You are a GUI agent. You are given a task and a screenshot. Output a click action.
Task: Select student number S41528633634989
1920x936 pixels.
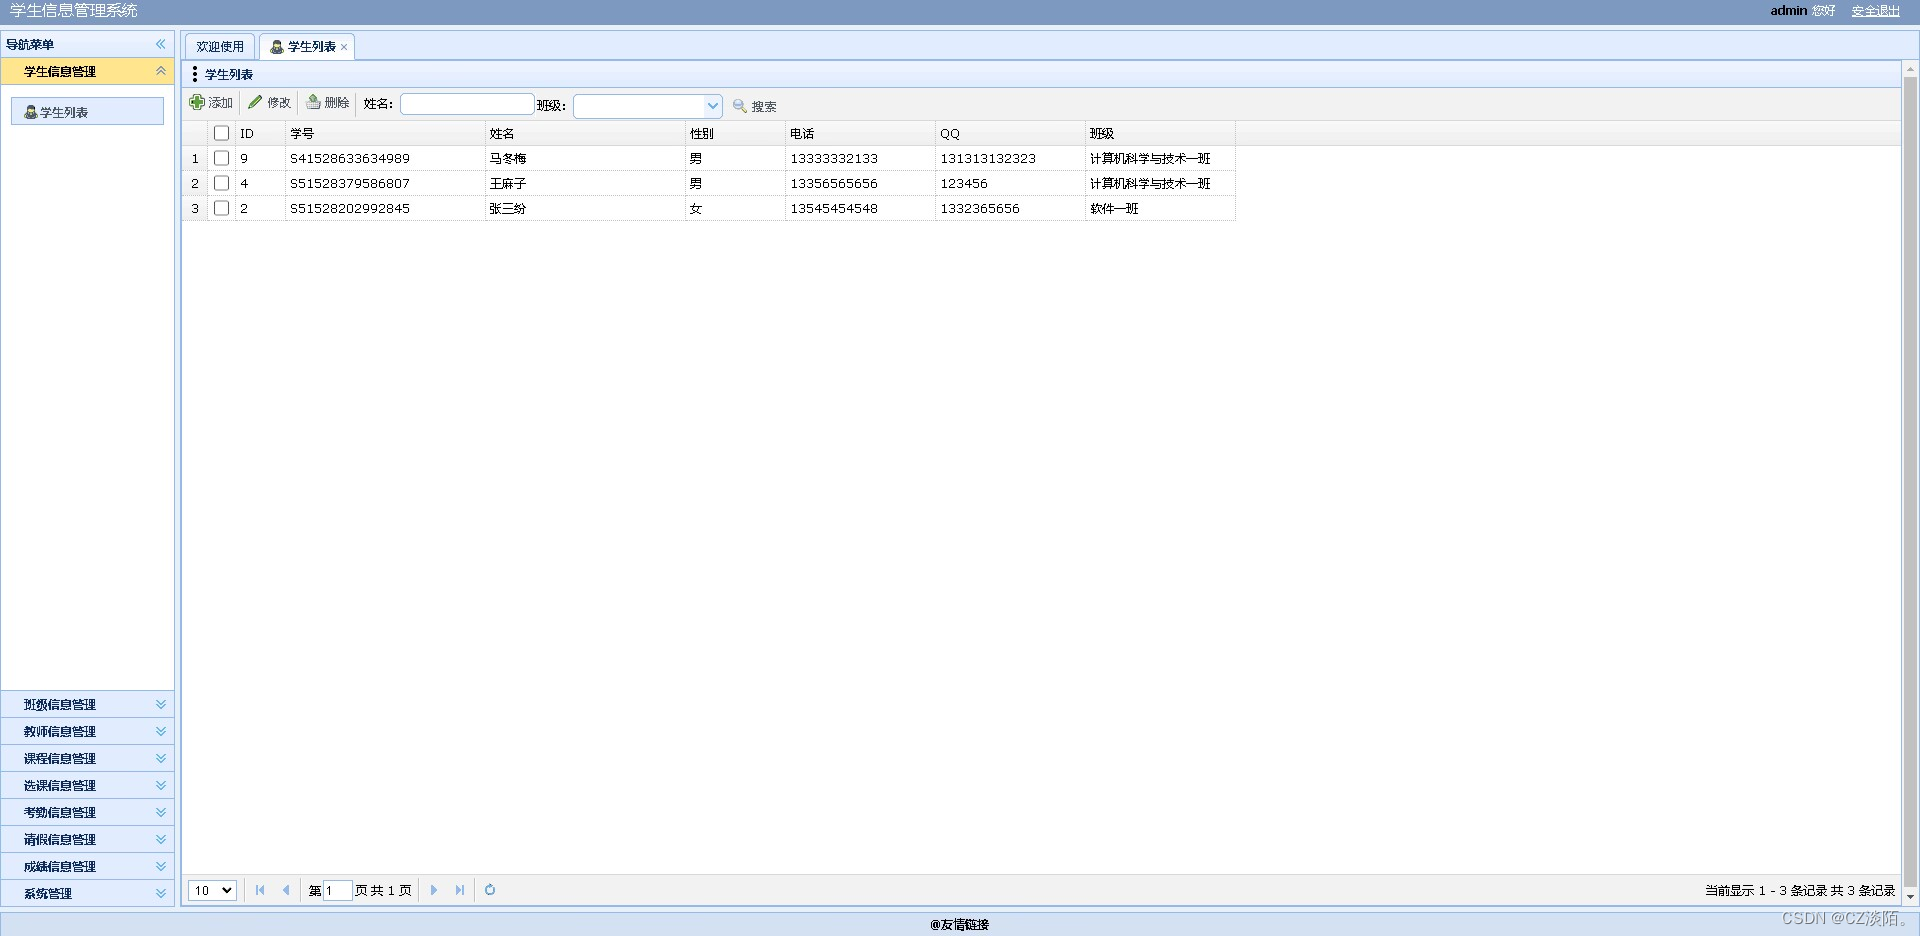(x=350, y=158)
